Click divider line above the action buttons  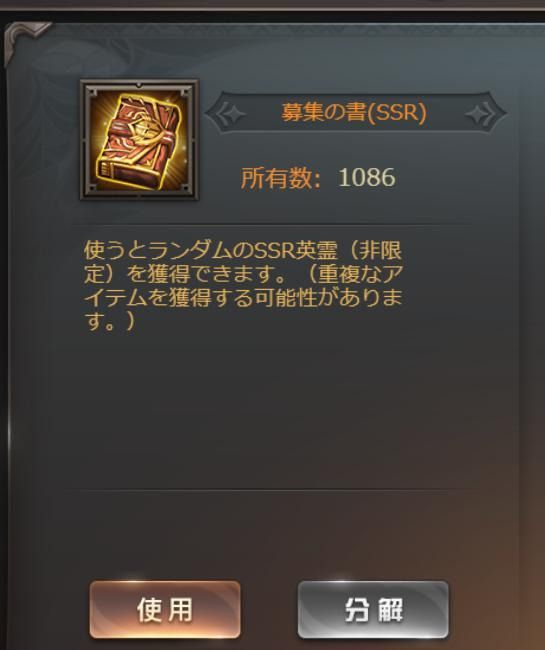click(x=274, y=490)
